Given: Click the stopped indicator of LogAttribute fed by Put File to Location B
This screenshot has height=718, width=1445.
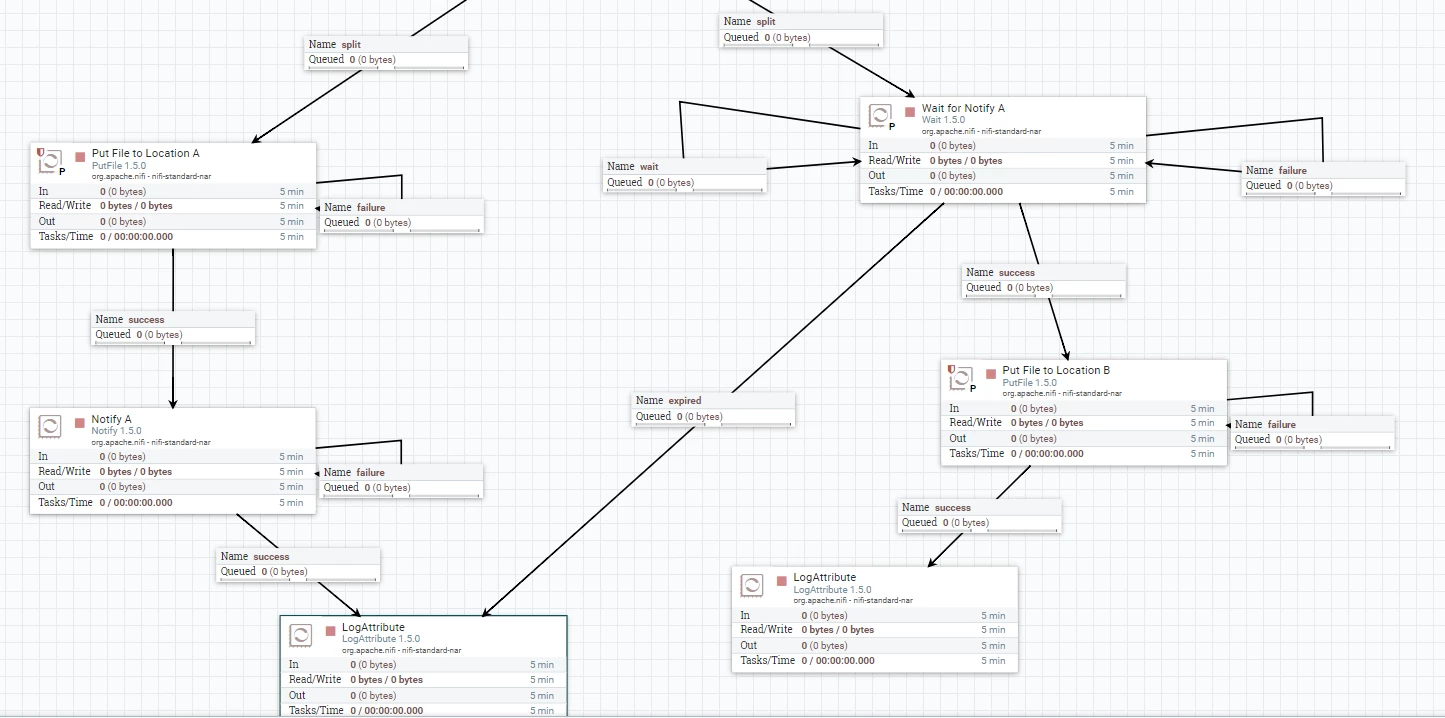Looking at the screenshot, I should [781, 581].
